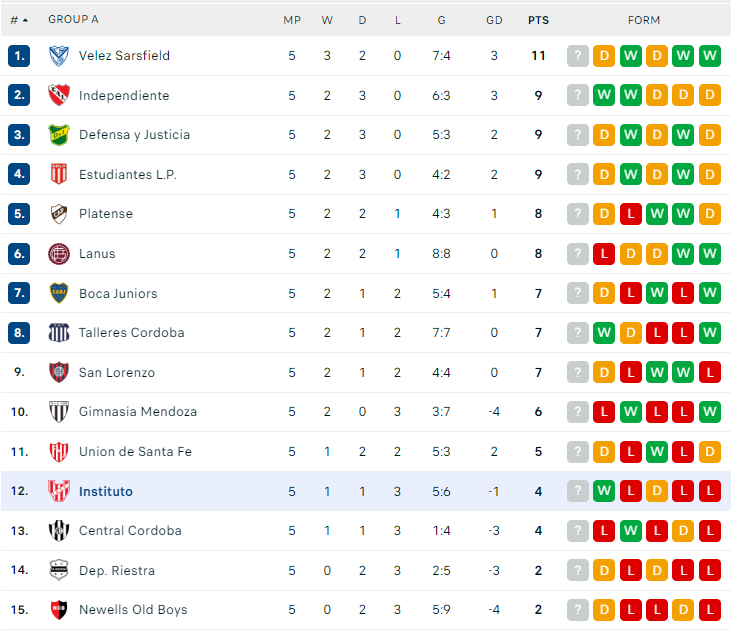Click Gimnasia Mendoza team name
Viewport: 731px width, 632px height.
tap(138, 412)
